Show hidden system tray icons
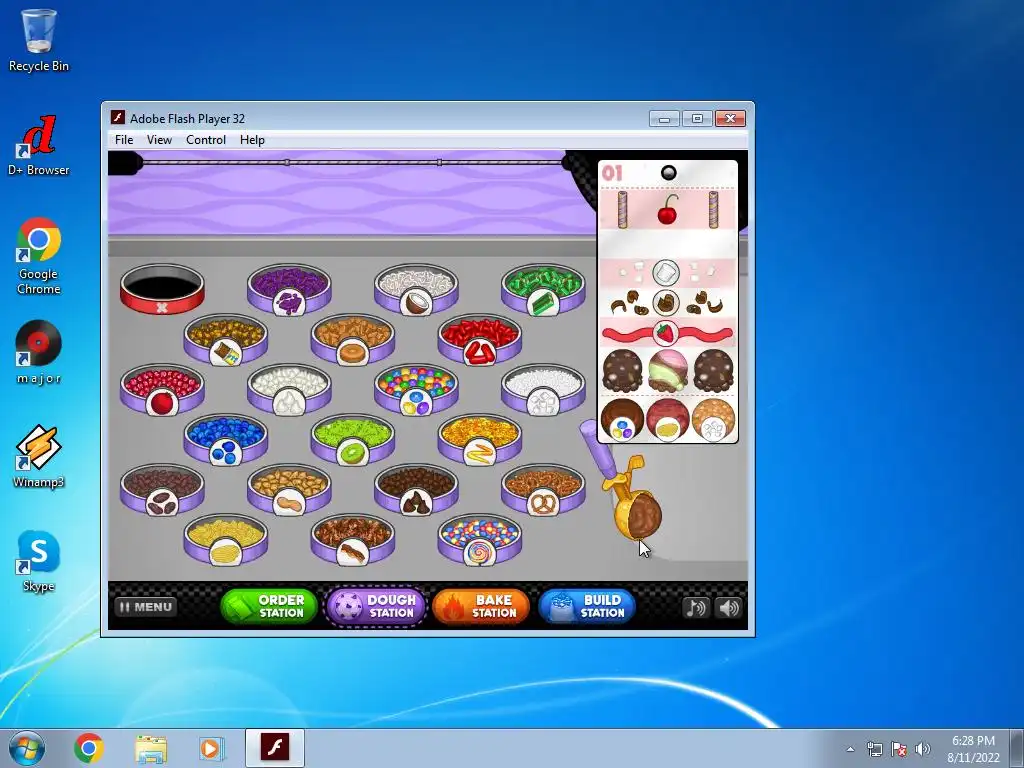 [850, 749]
